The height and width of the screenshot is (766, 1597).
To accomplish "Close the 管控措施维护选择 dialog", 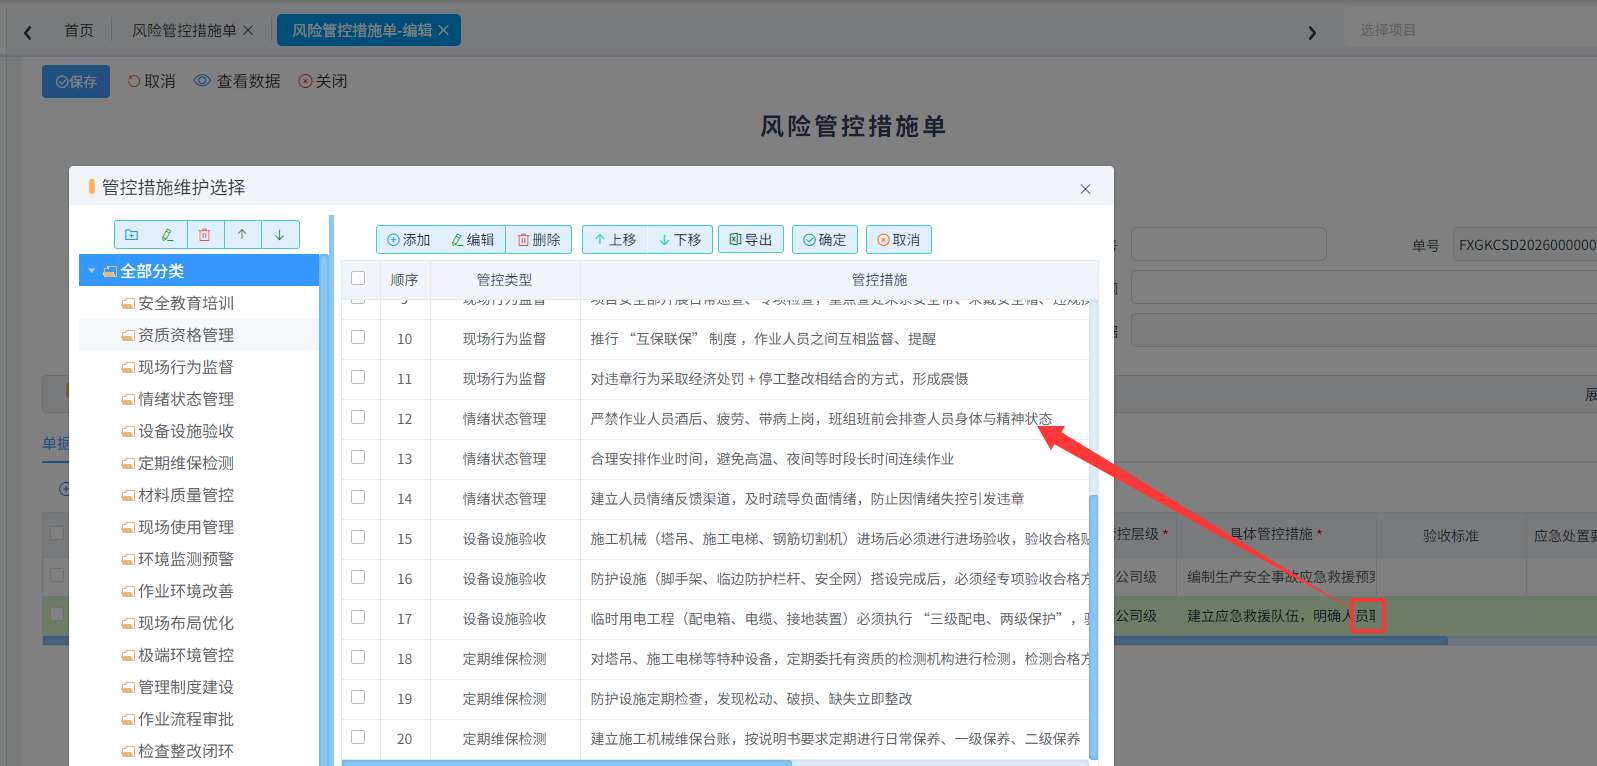I will pos(1085,189).
